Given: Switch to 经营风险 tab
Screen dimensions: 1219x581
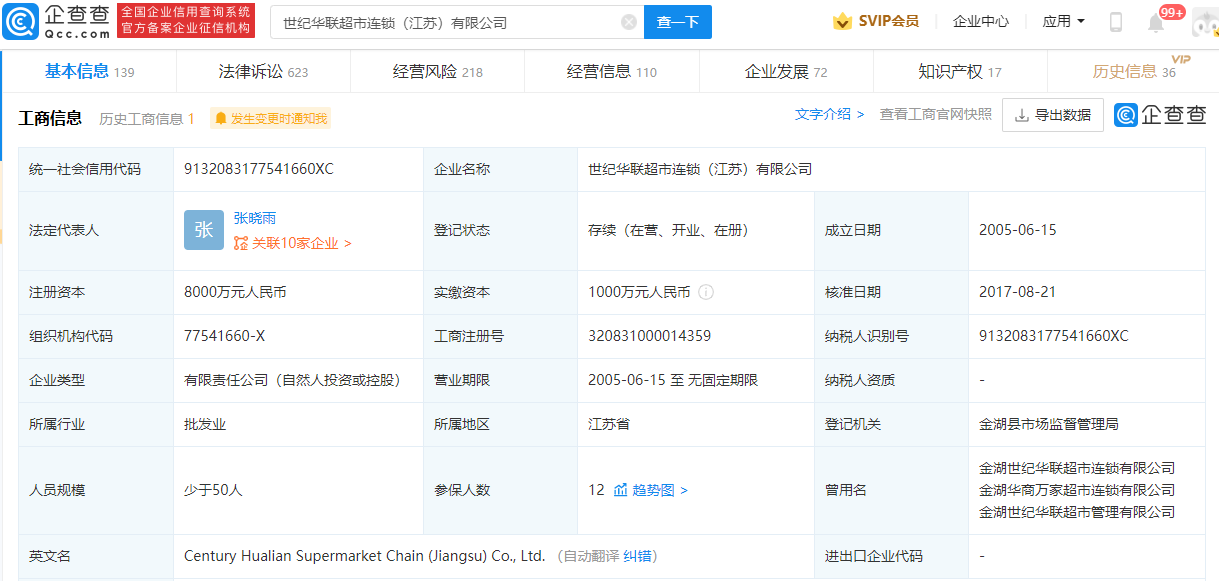Looking at the screenshot, I should coord(438,71).
